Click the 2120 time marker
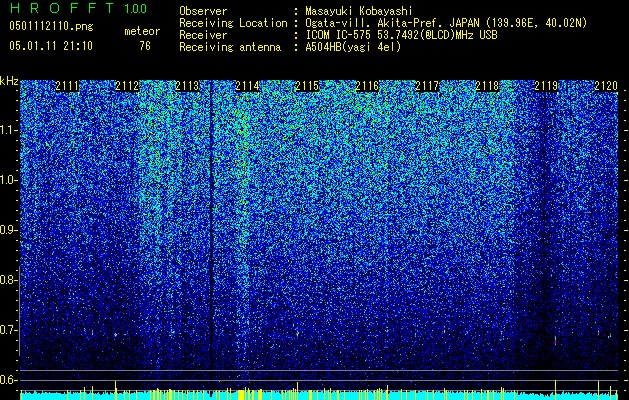This screenshot has width=629, height=400. [x=606, y=86]
